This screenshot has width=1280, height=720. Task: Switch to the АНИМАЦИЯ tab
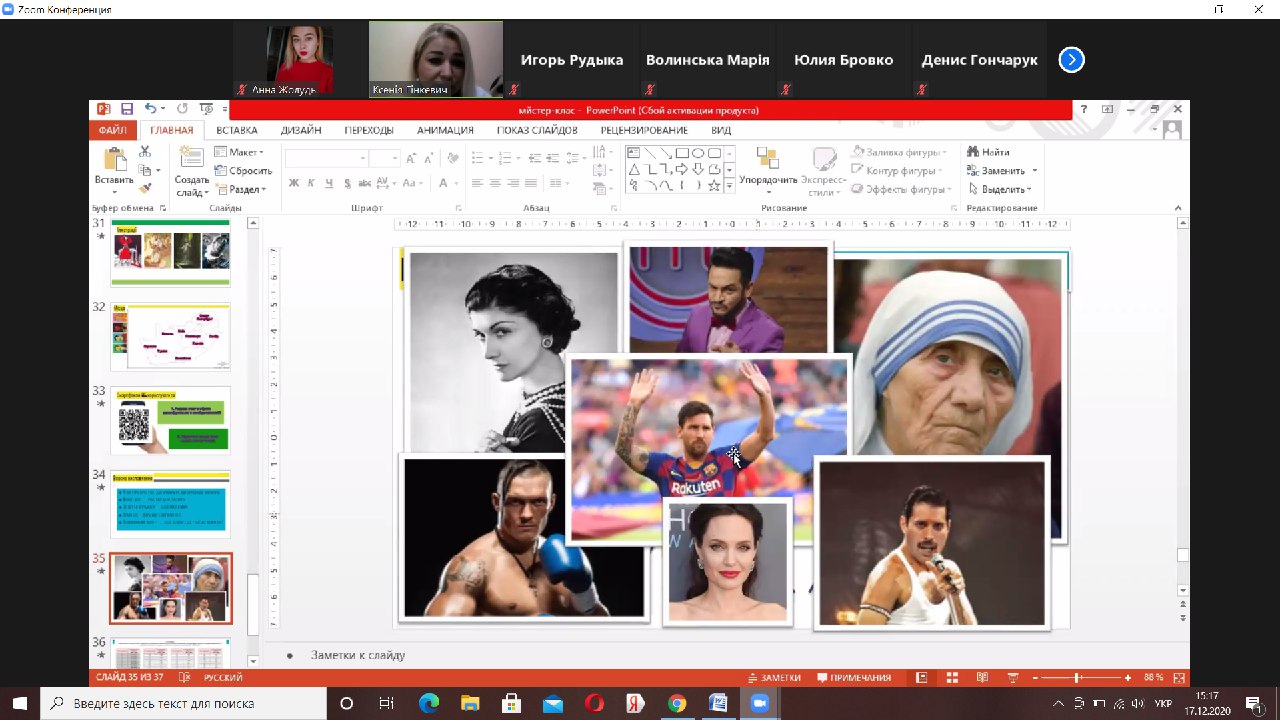pyautogui.click(x=445, y=130)
